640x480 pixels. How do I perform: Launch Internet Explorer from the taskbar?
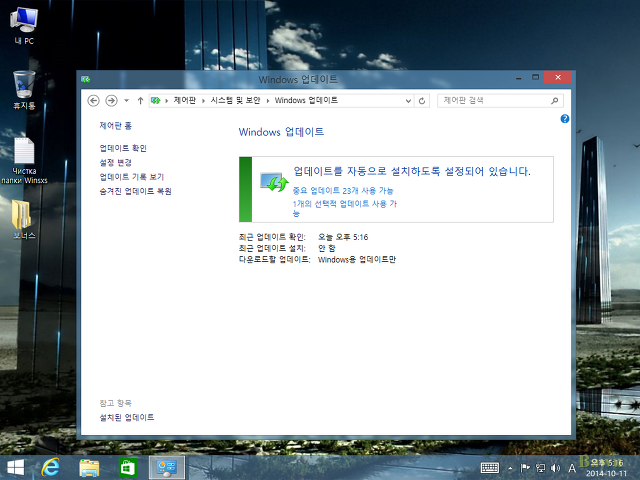(50, 467)
